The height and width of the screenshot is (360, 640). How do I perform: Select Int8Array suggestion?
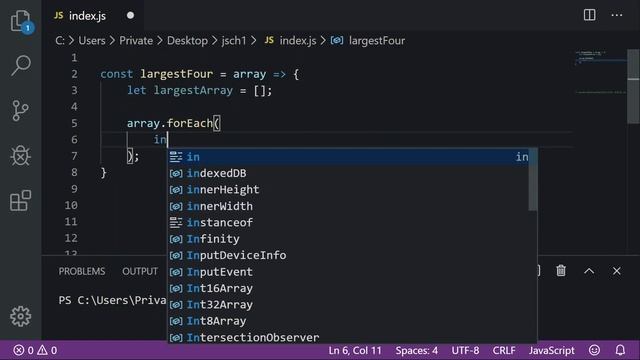tap(348, 321)
